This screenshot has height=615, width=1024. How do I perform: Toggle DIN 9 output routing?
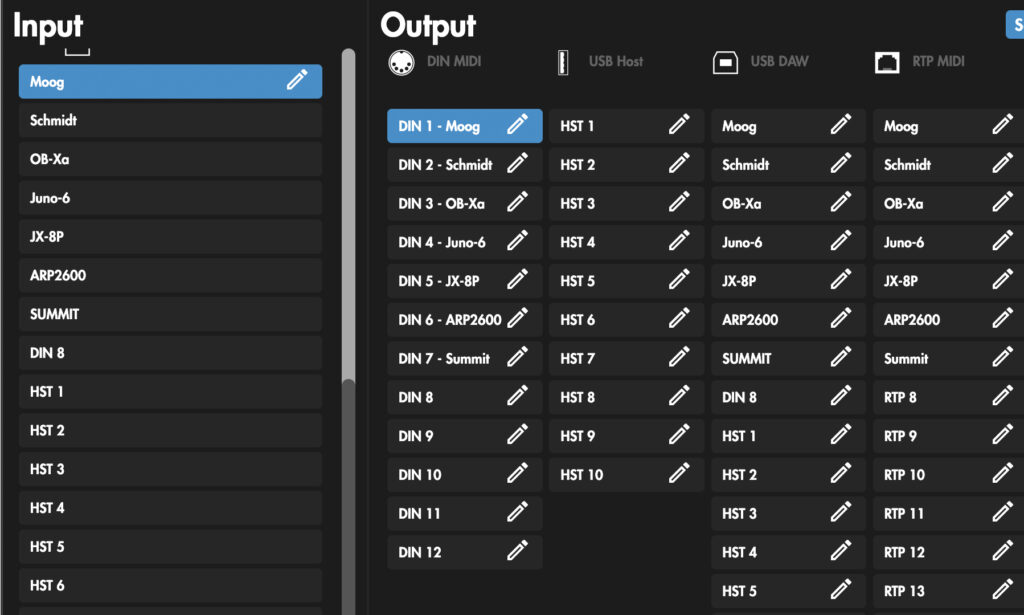coord(465,436)
